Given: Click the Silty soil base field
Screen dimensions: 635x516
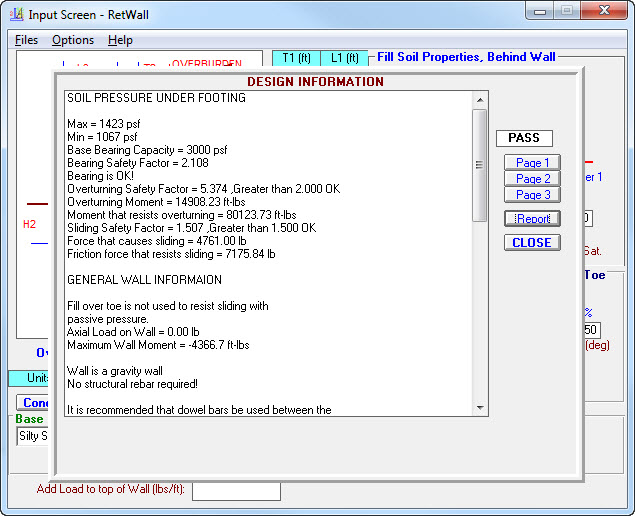Looking at the screenshot, I should pyautogui.click(x=34, y=437).
